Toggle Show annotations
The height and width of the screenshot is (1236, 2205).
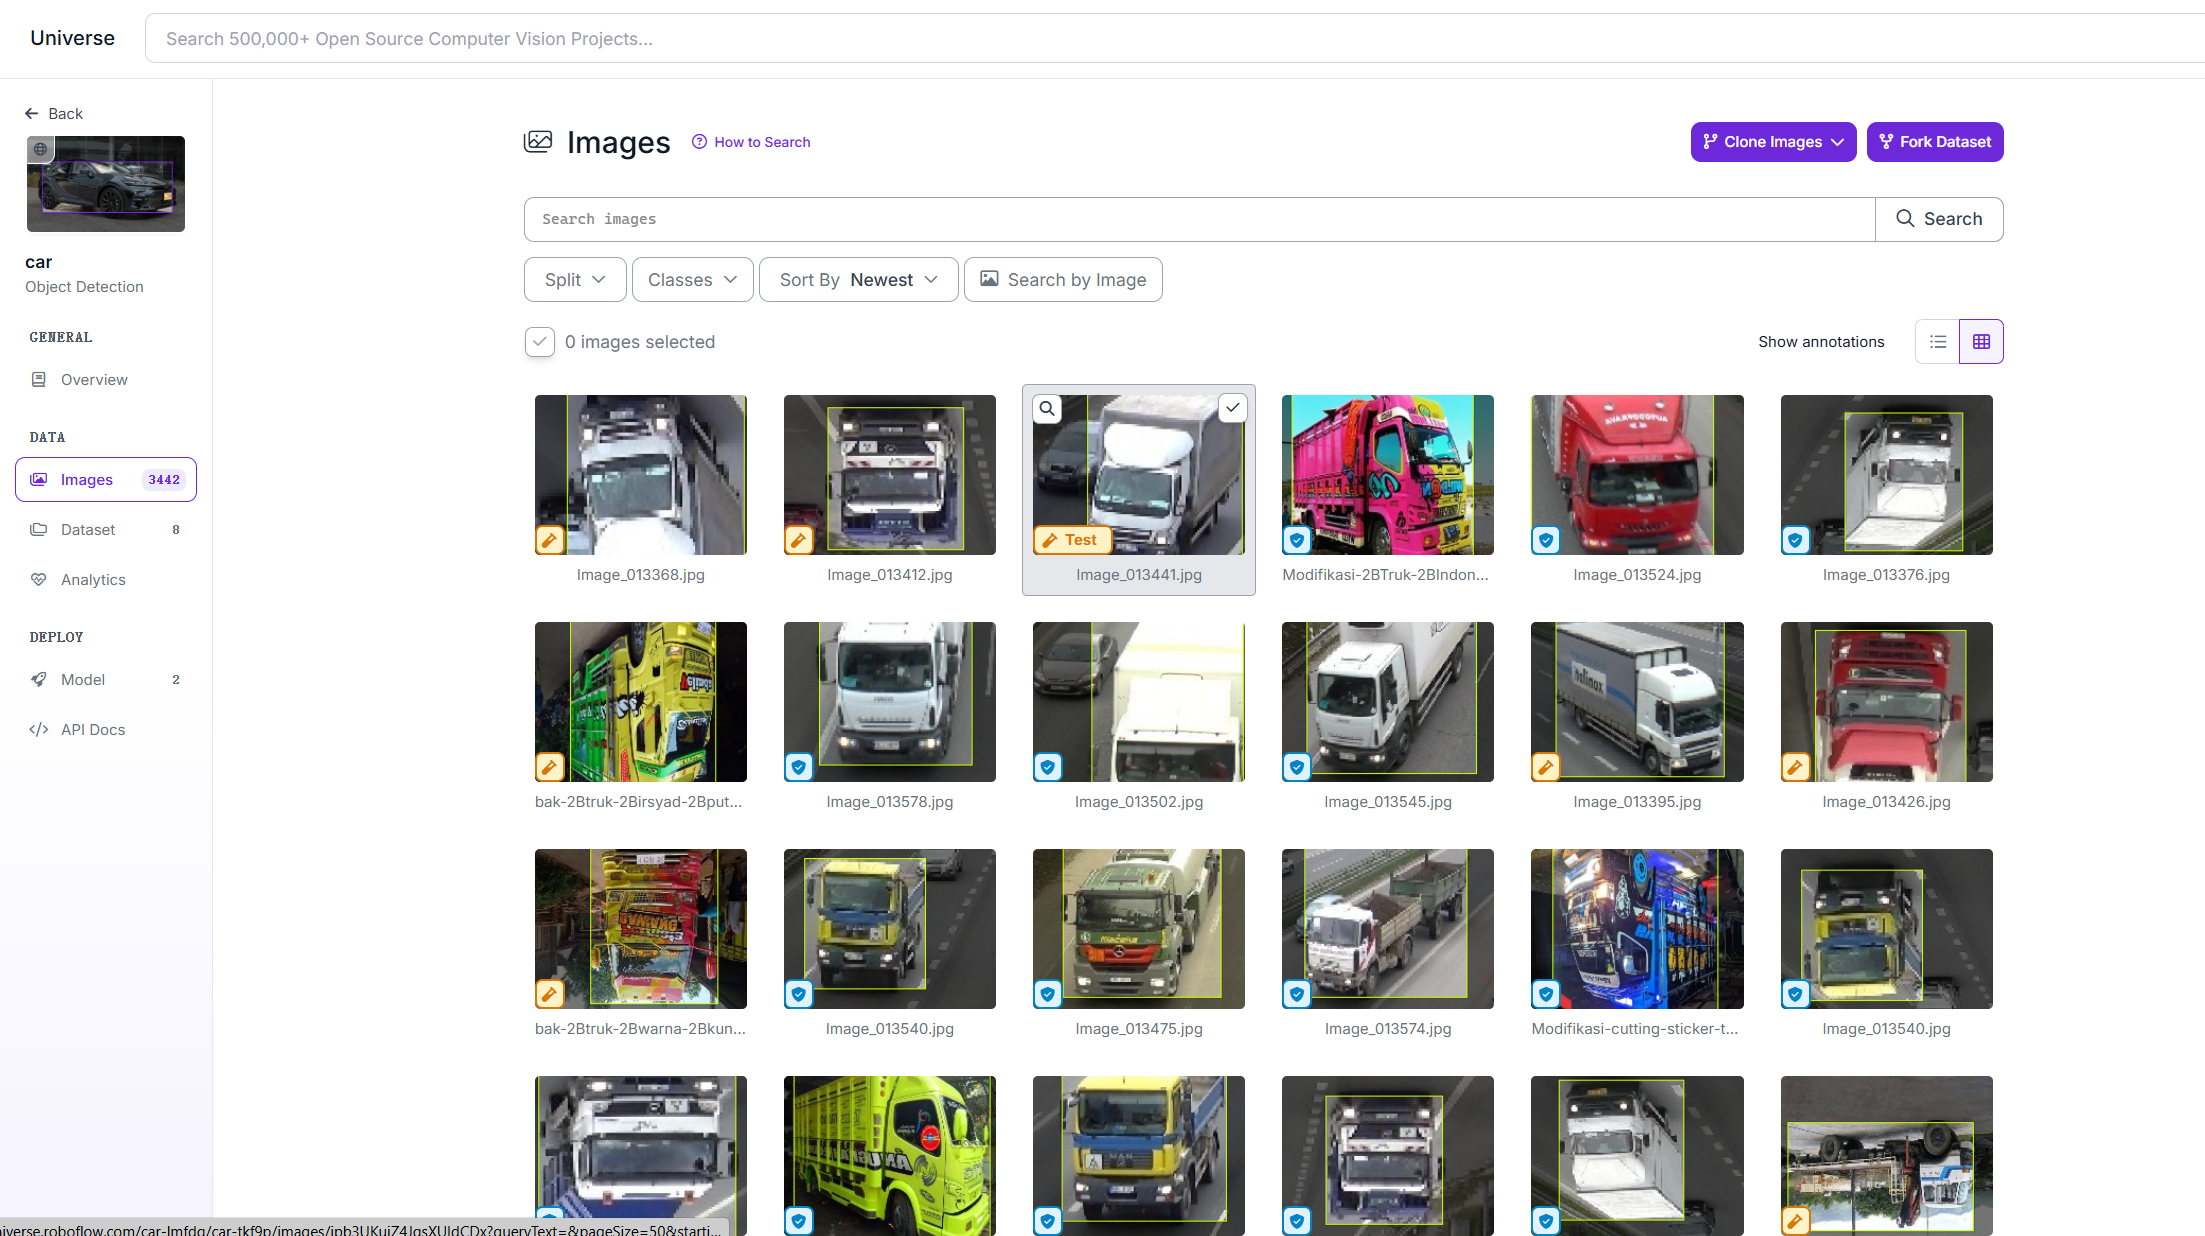(x=1821, y=342)
